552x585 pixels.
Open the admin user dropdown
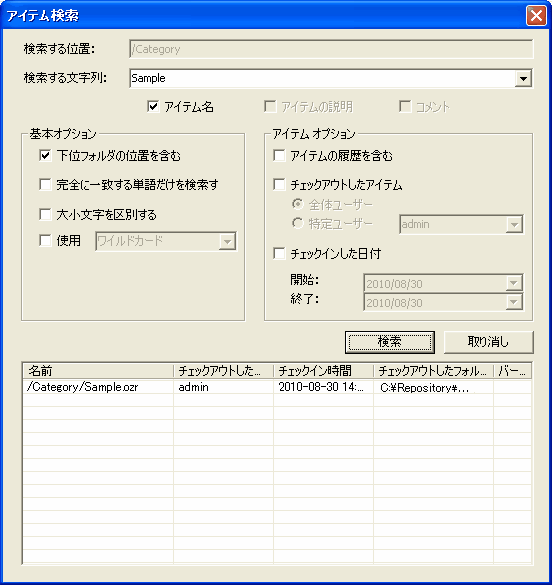514,225
